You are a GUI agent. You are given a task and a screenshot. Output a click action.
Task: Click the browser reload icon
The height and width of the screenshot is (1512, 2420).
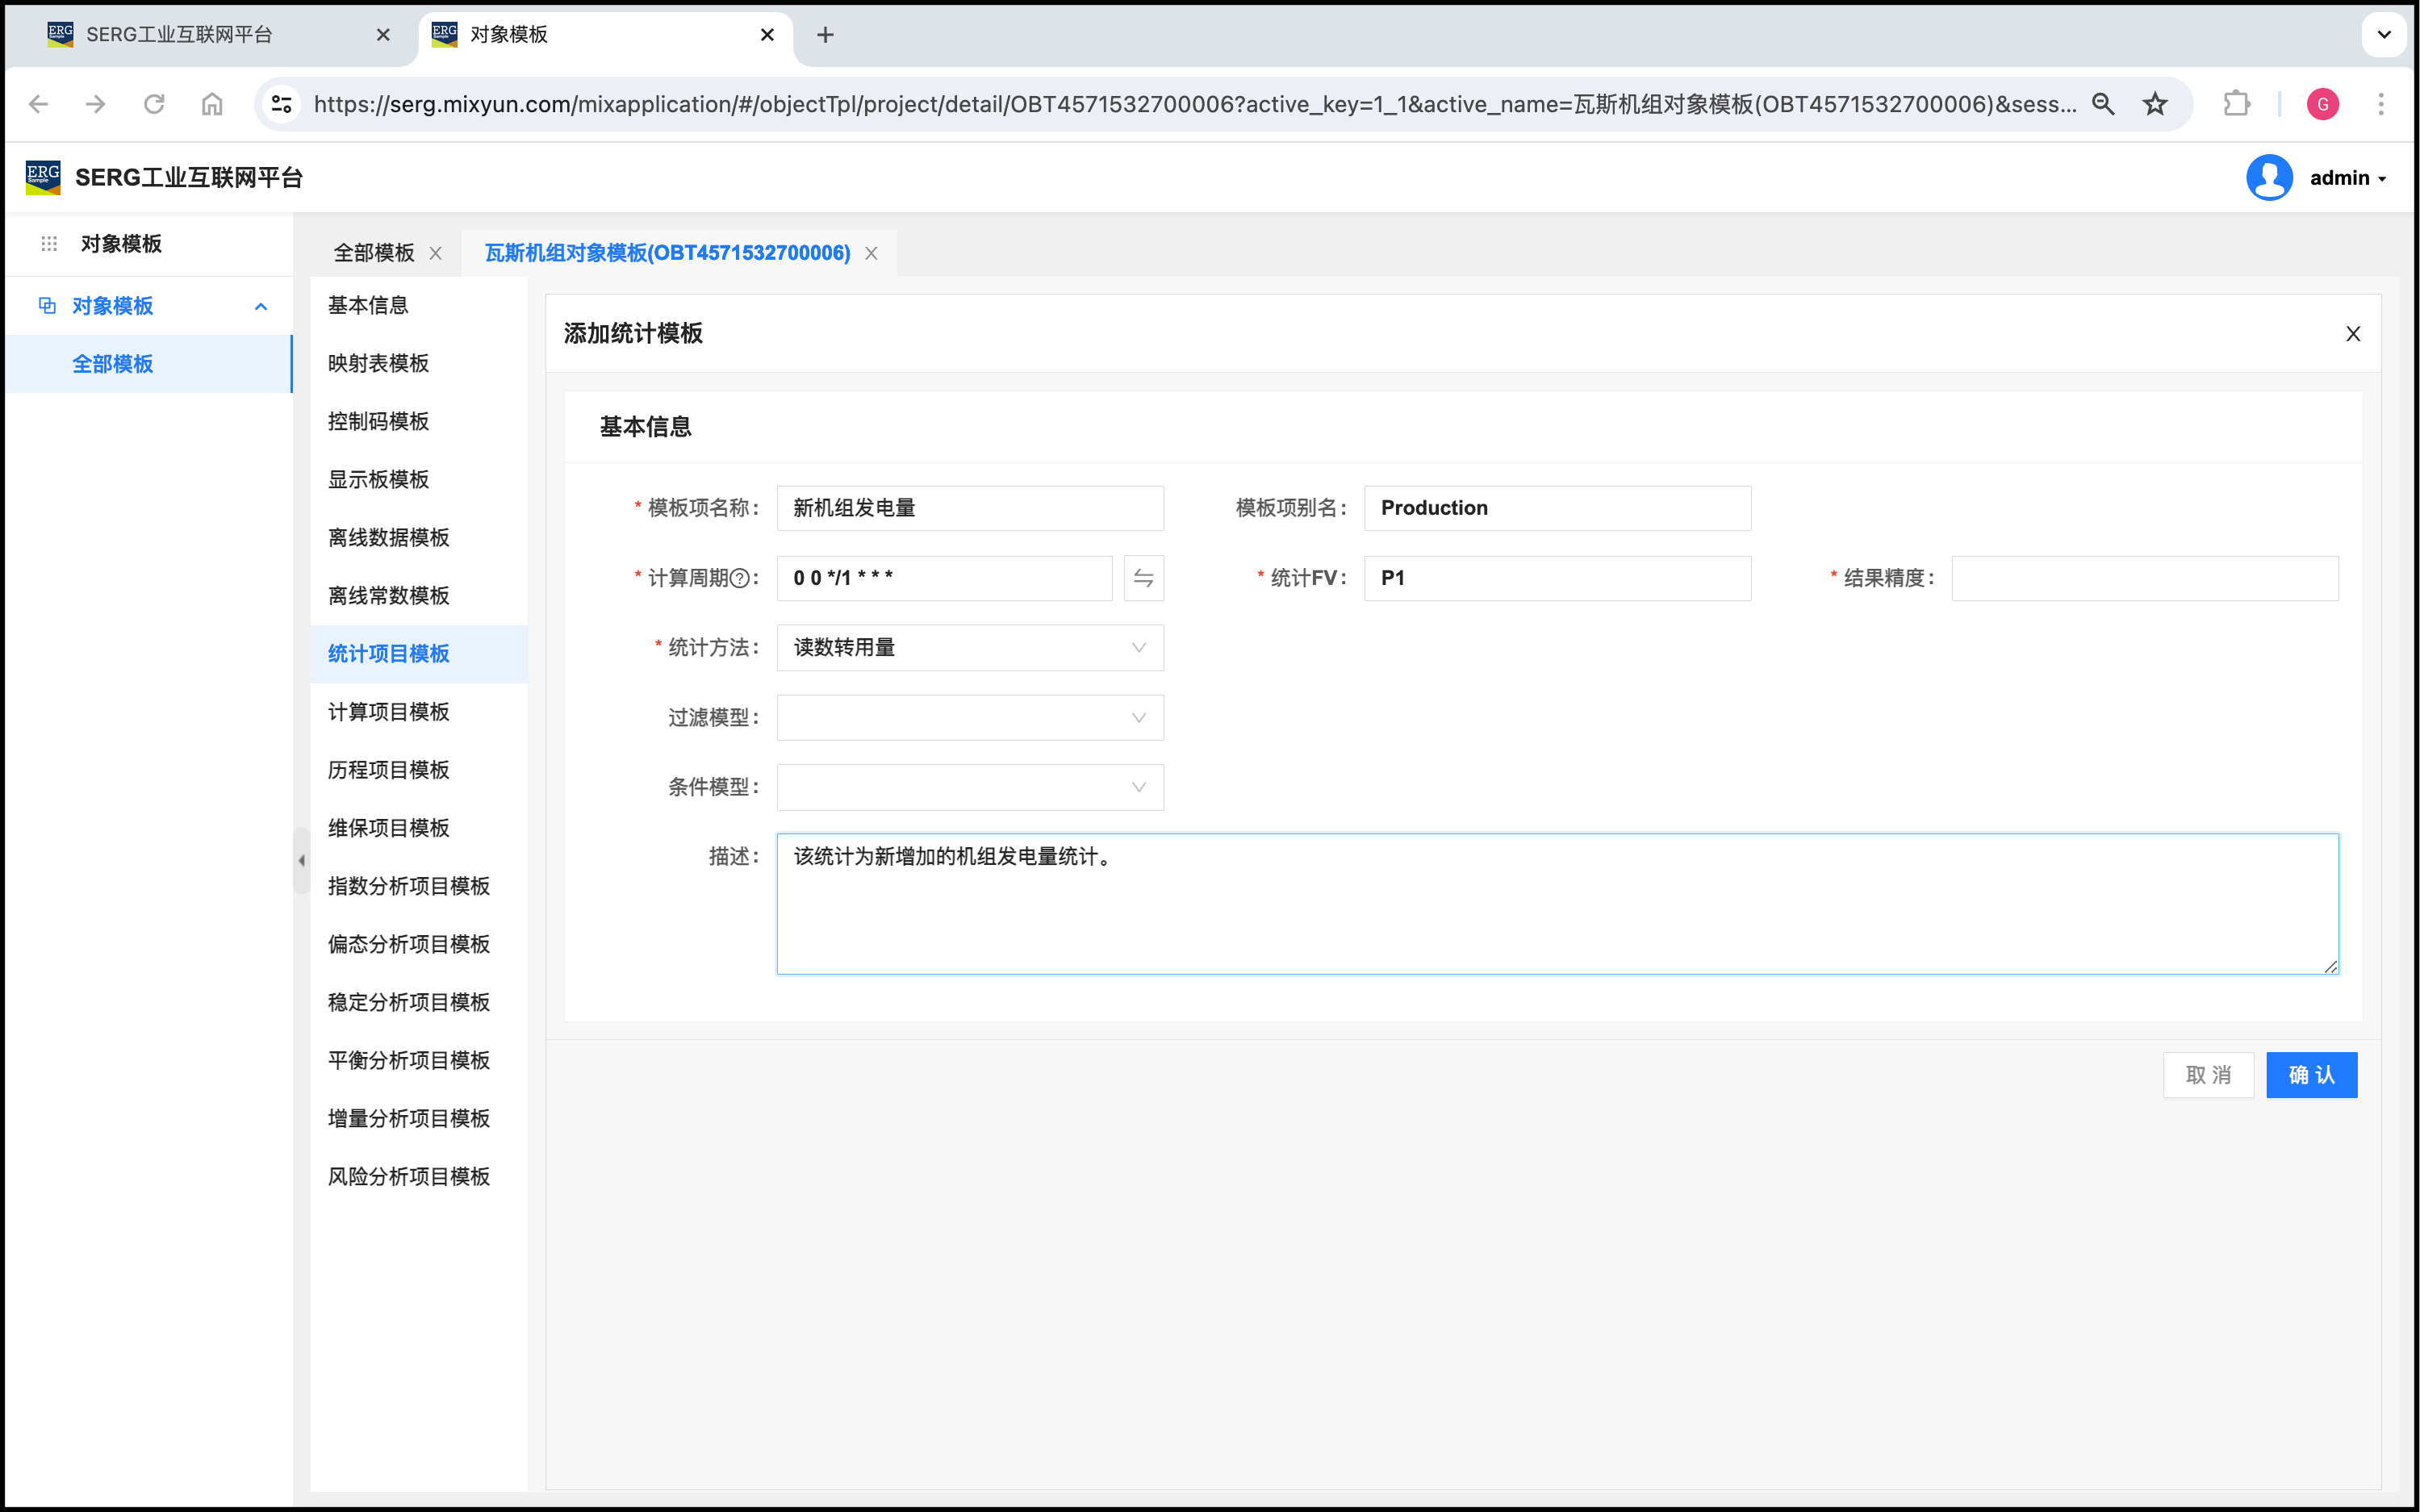click(x=154, y=104)
